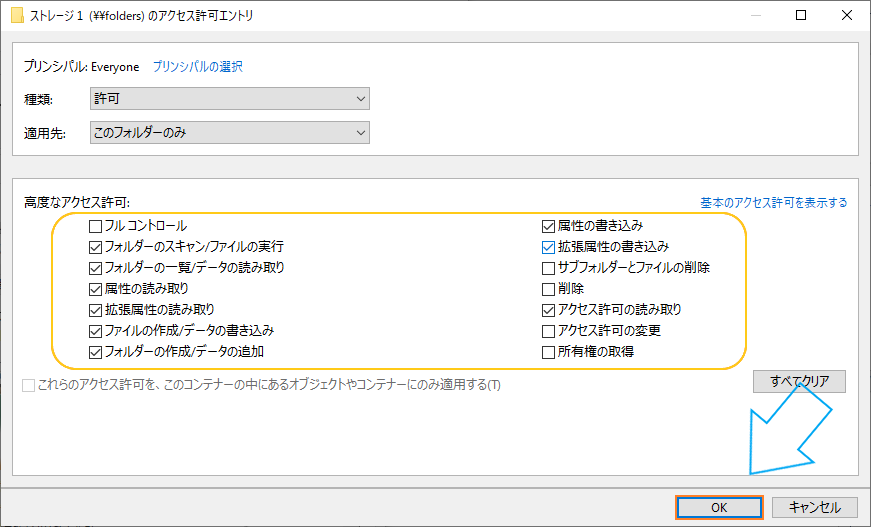Close the アクセス許可エントリ dialog
Viewport: 871px width, 527px height.
[847, 15]
